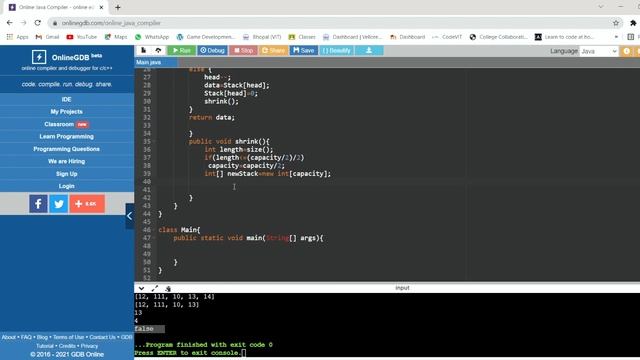640x360 pixels.
Task: Open the Maps bookmark
Action: (x=116, y=37)
